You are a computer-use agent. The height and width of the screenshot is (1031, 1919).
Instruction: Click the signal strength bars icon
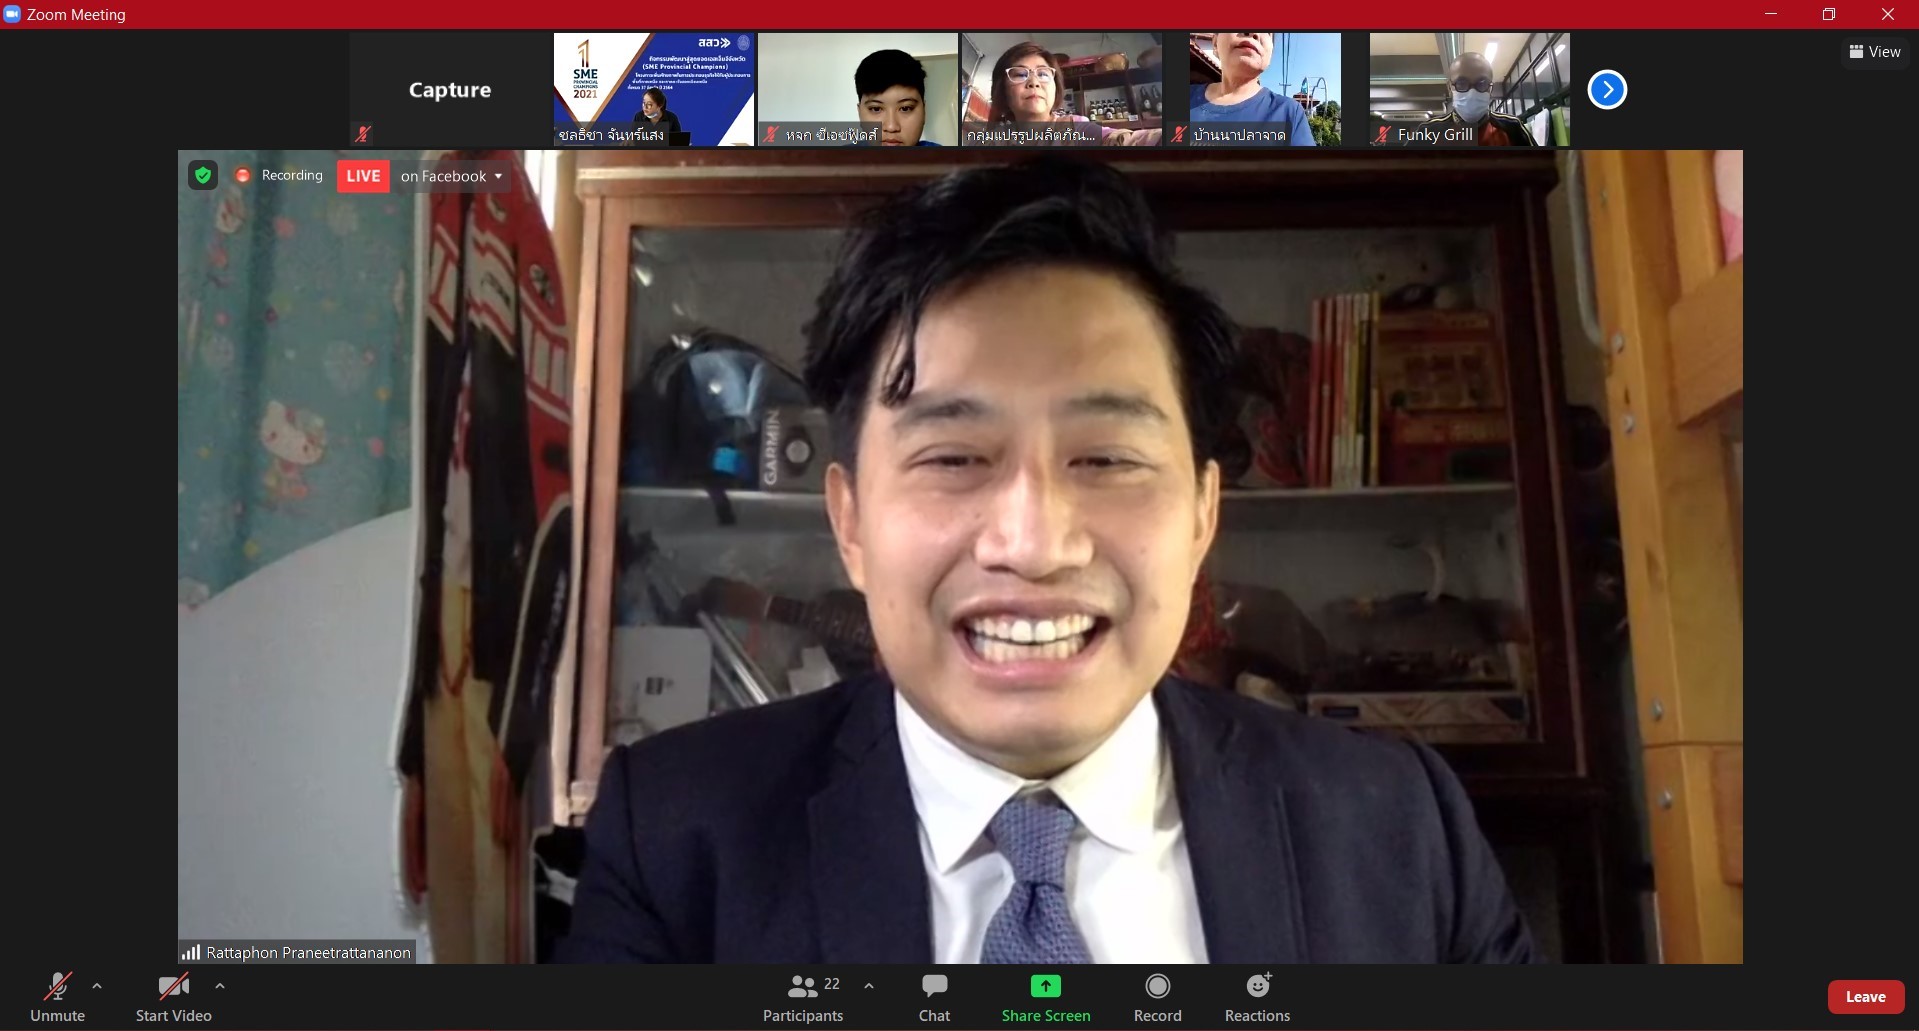tap(191, 952)
